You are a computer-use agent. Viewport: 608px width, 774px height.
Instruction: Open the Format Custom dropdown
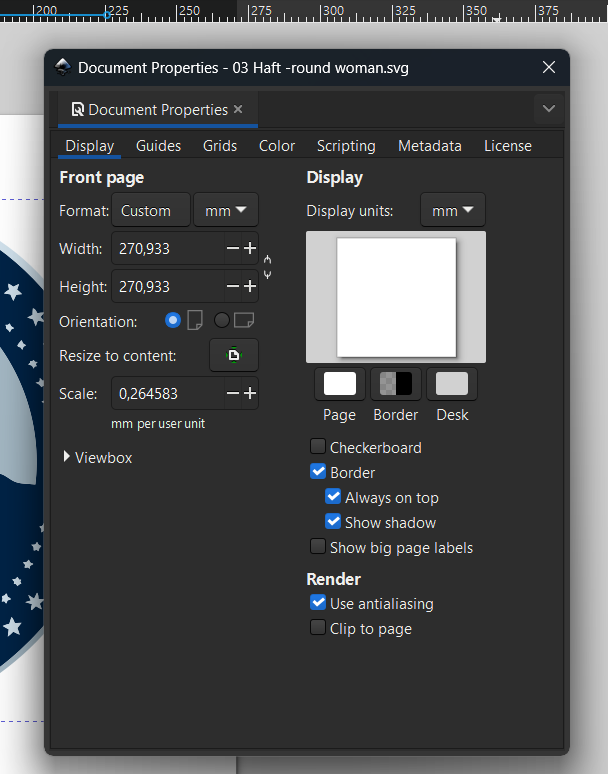[x=151, y=210]
